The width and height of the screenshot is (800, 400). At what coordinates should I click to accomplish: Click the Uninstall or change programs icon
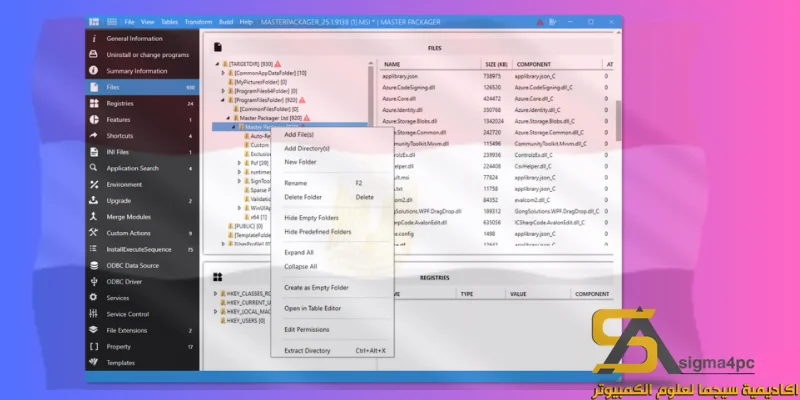click(93, 54)
